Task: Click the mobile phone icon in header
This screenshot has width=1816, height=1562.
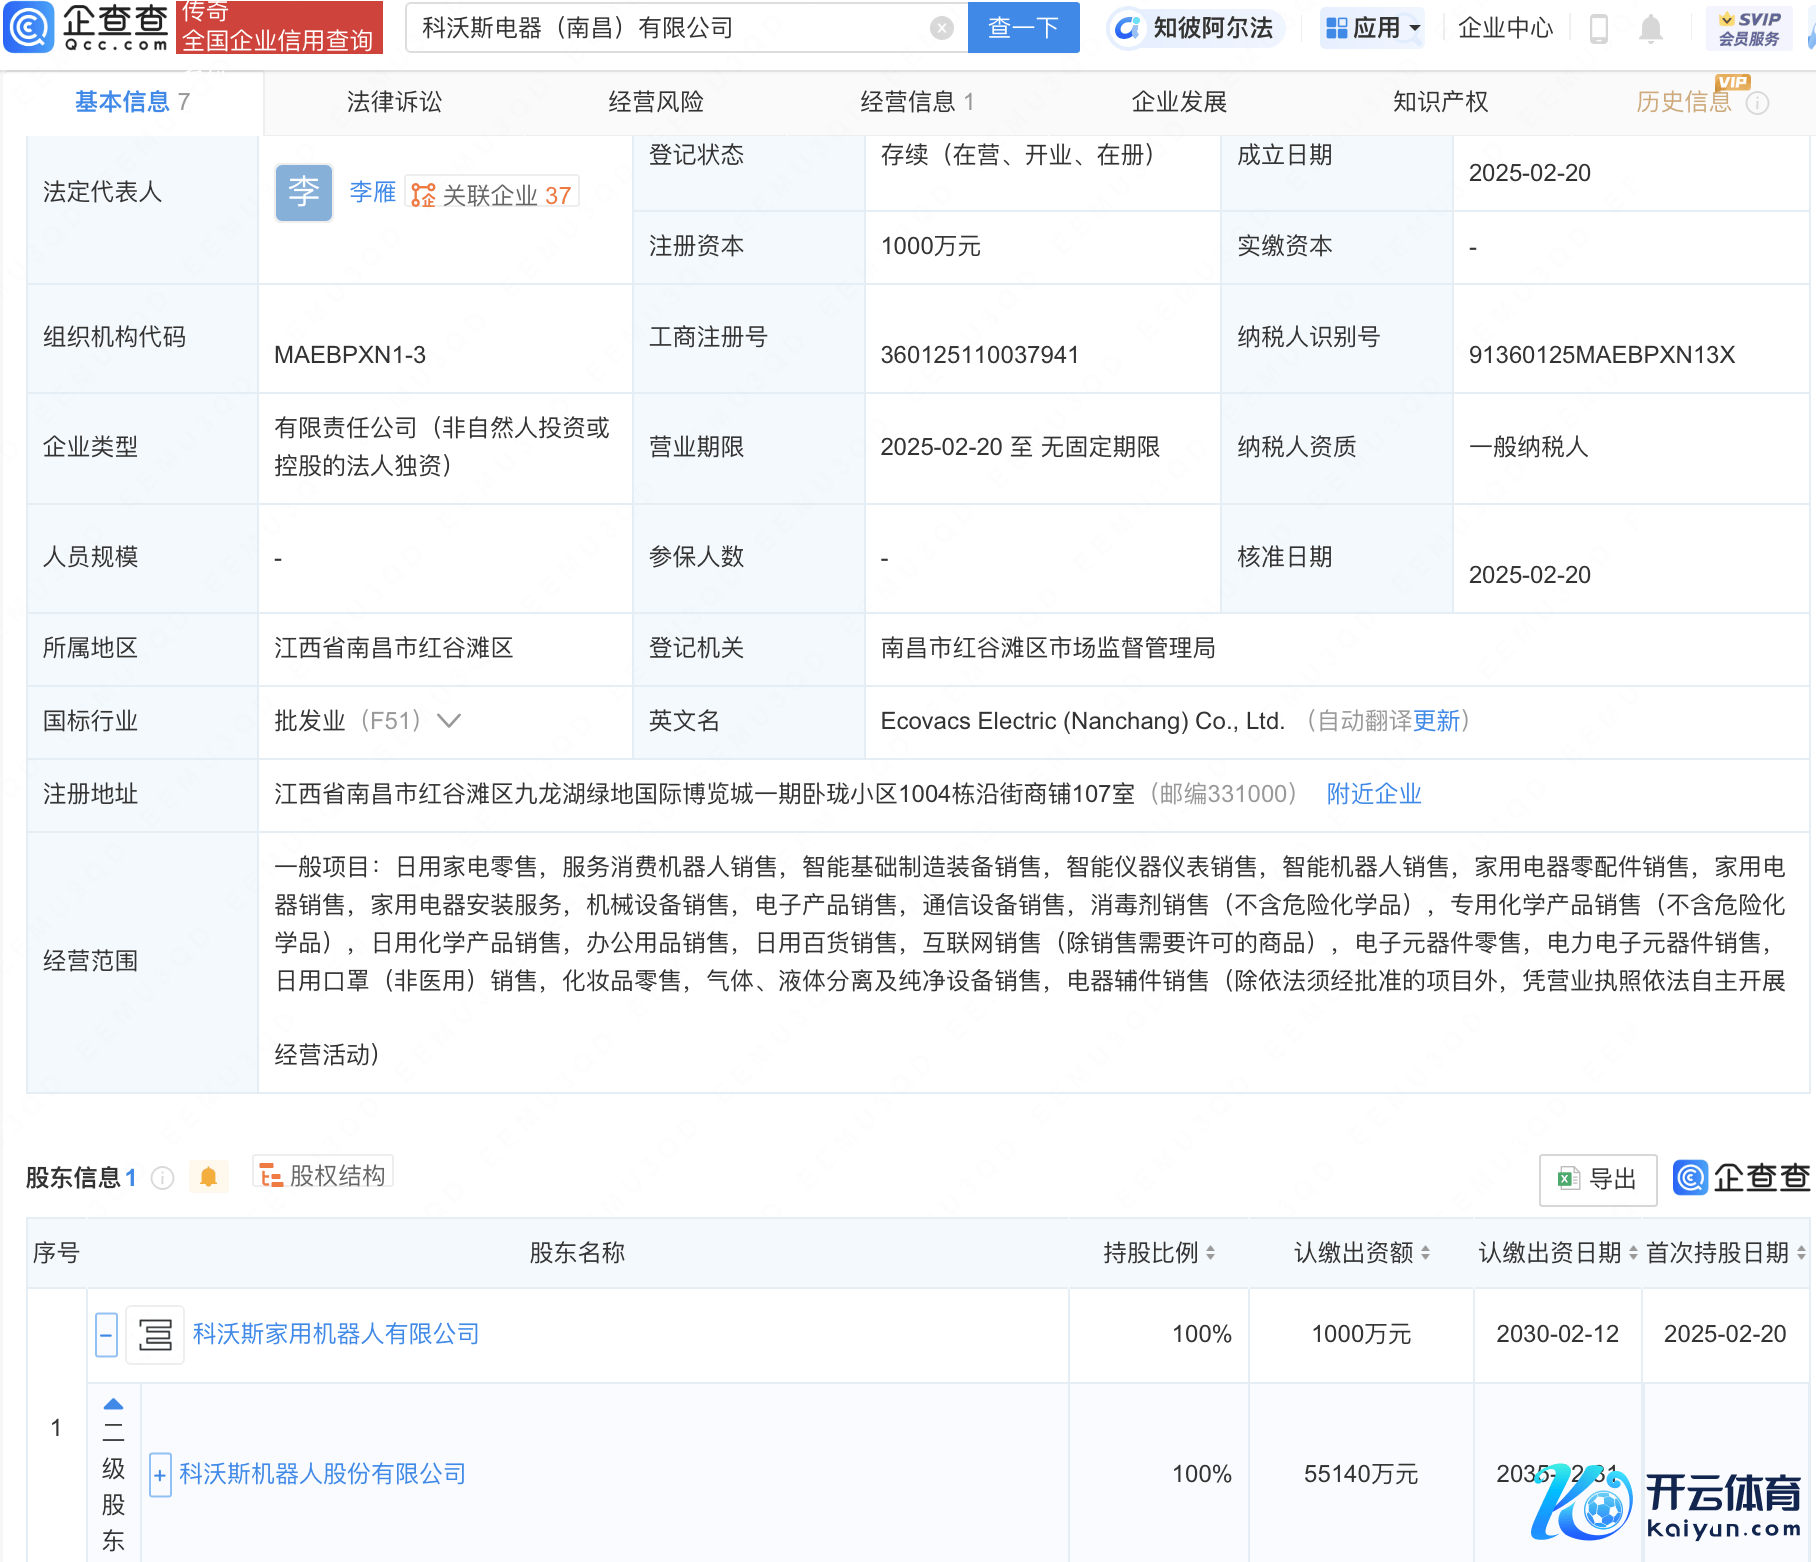Action: (1598, 29)
